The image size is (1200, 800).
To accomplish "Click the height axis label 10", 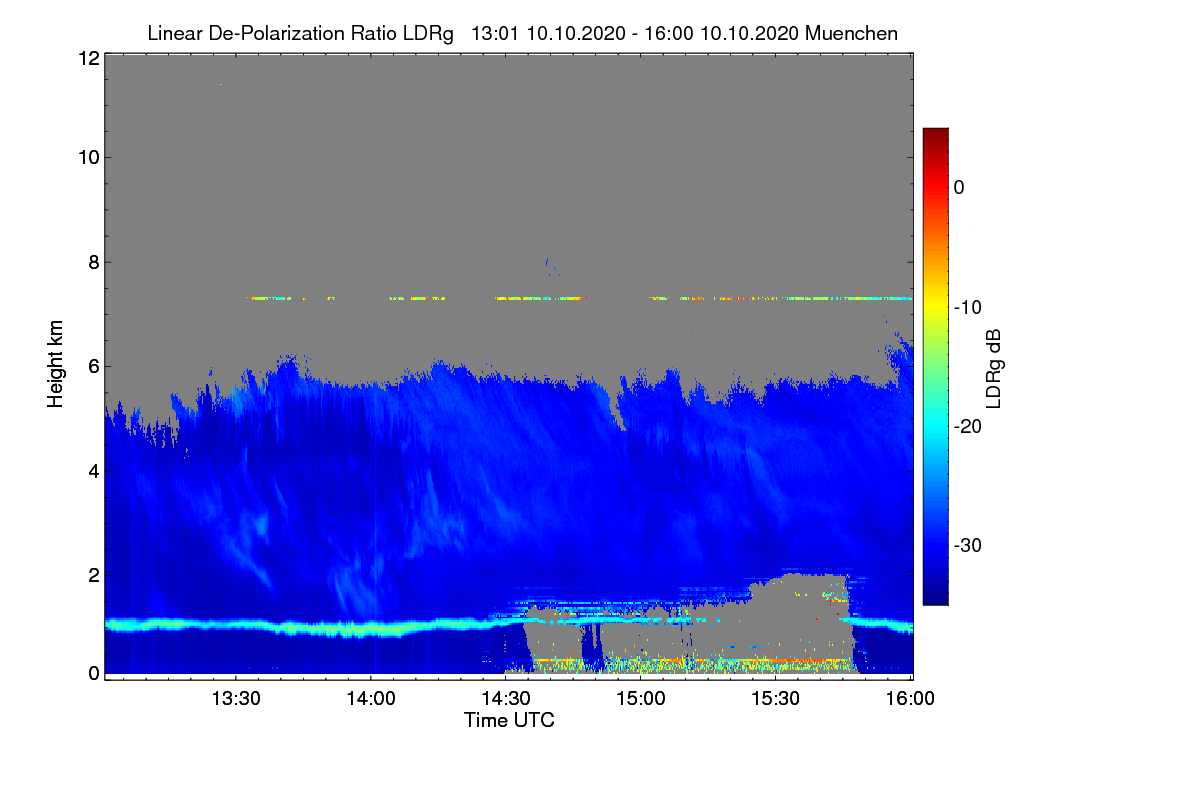I will [x=88, y=158].
